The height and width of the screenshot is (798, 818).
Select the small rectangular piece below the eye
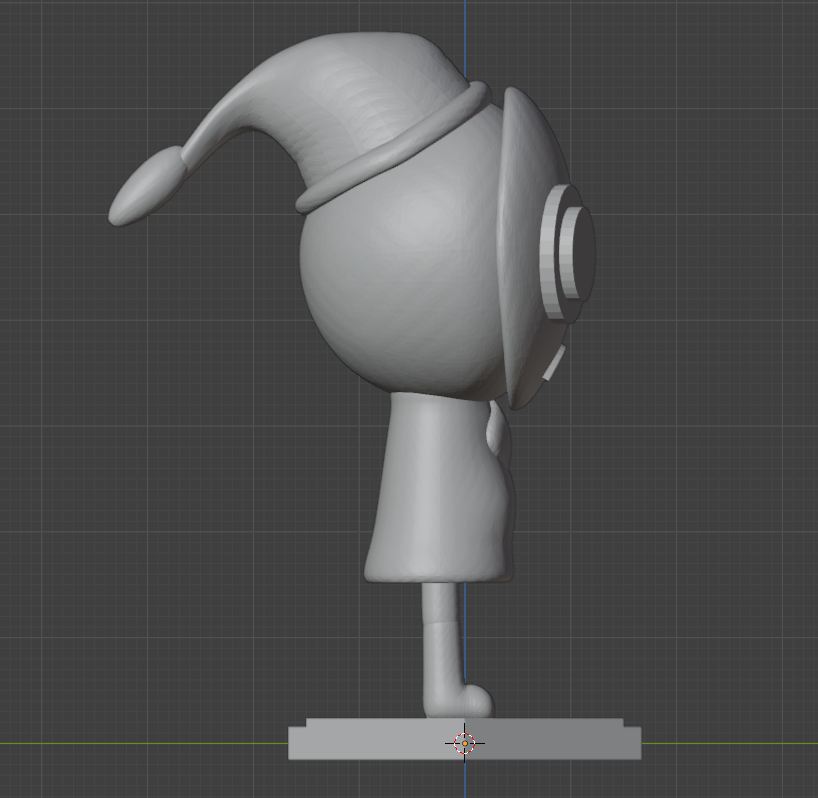pos(554,364)
